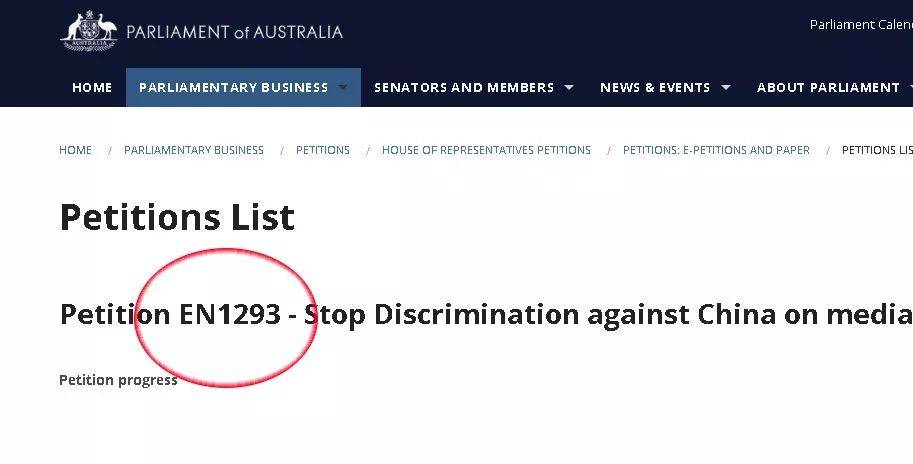This screenshot has height=464, width=913.
Task: Follow the PARLIAMENTARY BUSINESS breadcrumb link
Action: point(194,150)
